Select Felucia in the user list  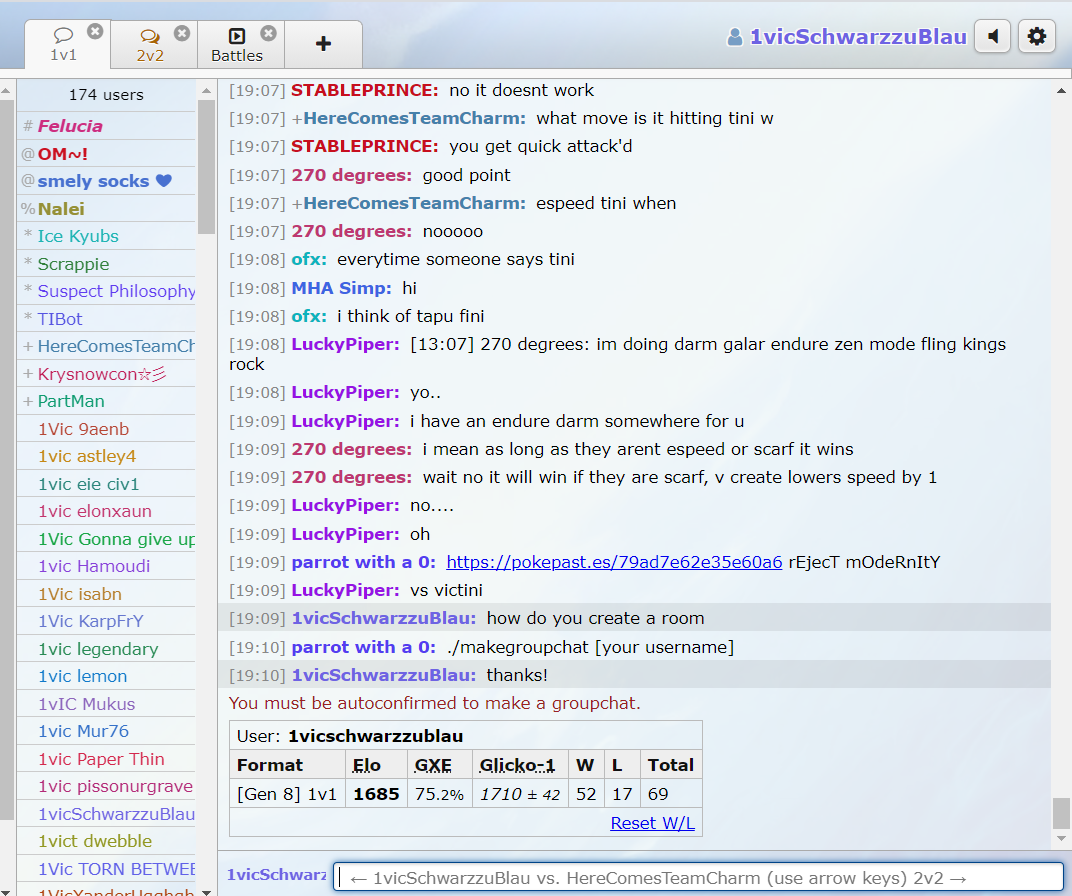[x=106, y=126]
